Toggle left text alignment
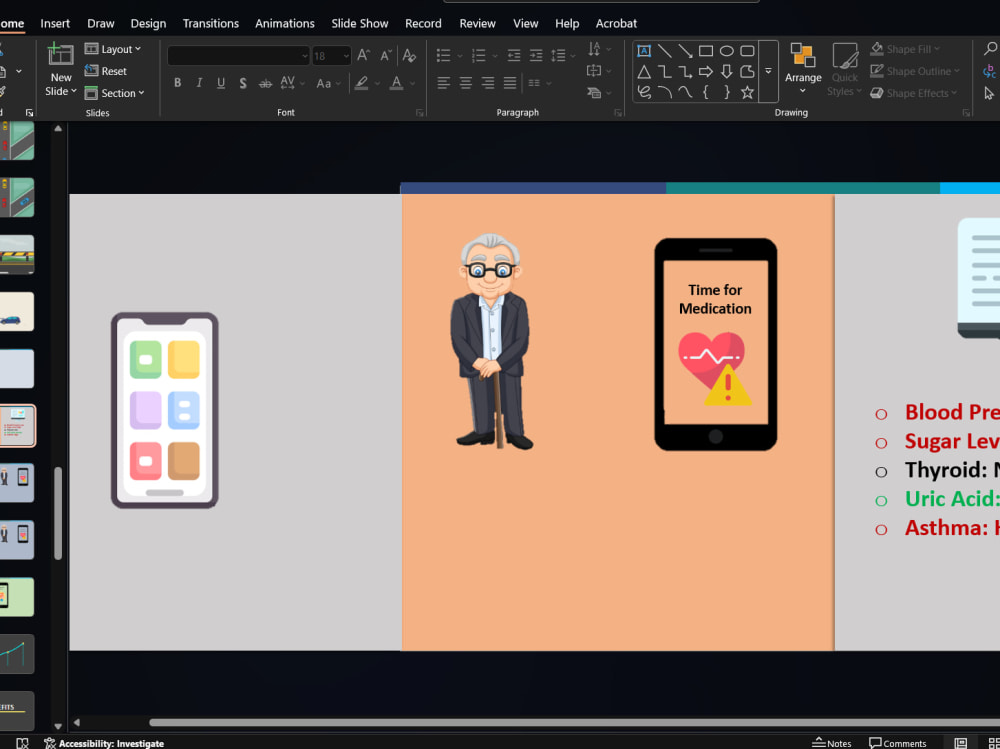Viewport: 1000px width, 749px height. point(443,83)
